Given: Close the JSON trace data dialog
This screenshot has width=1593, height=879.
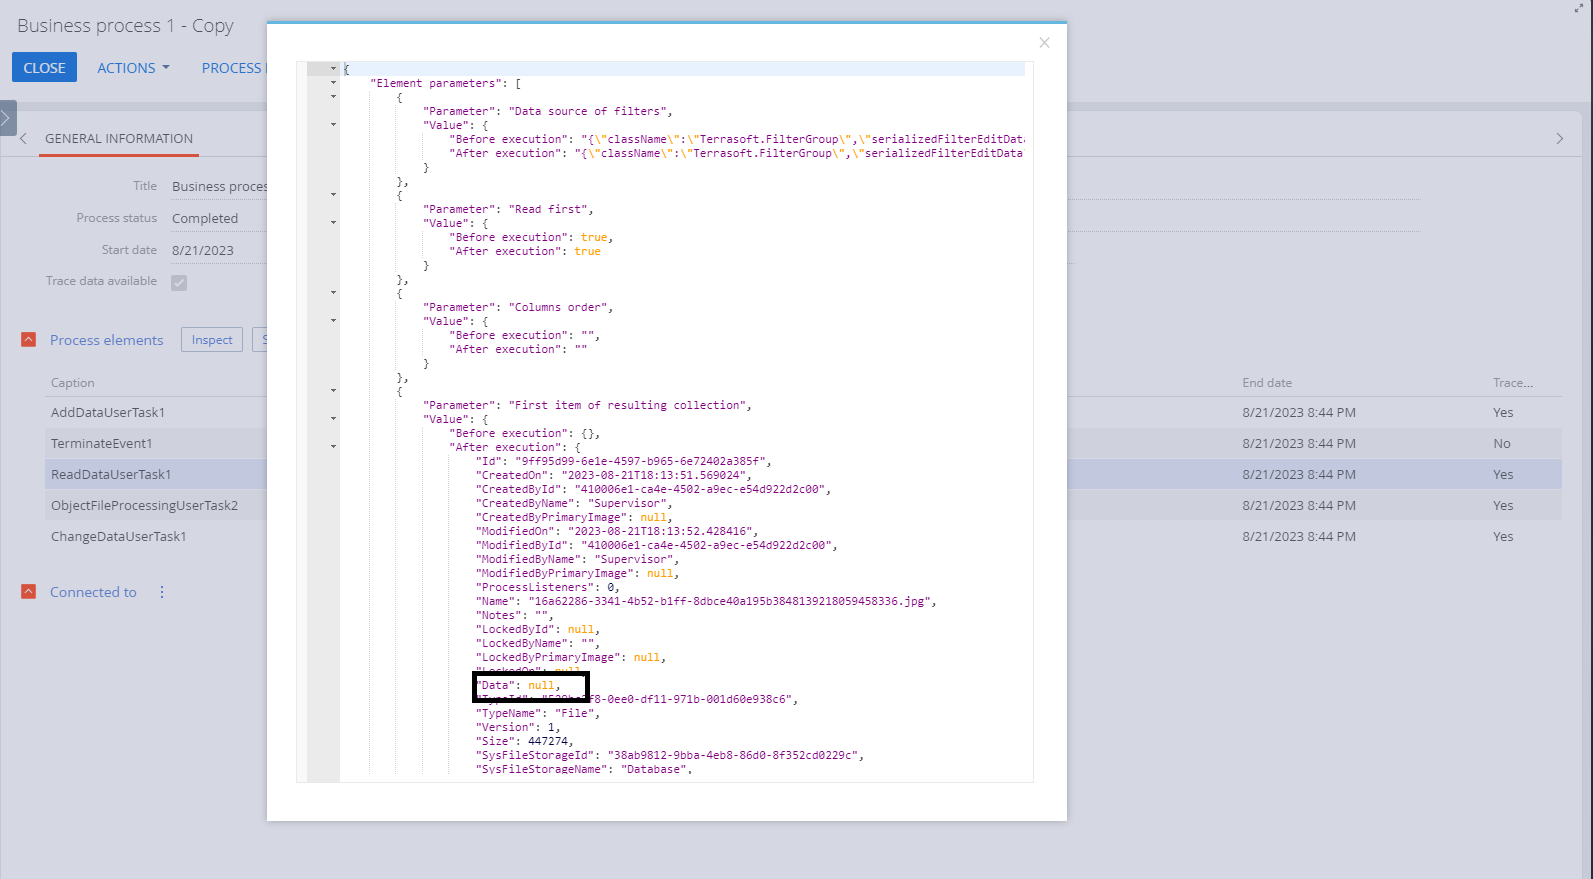Looking at the screenshot, I should [x=1044, y=43].
